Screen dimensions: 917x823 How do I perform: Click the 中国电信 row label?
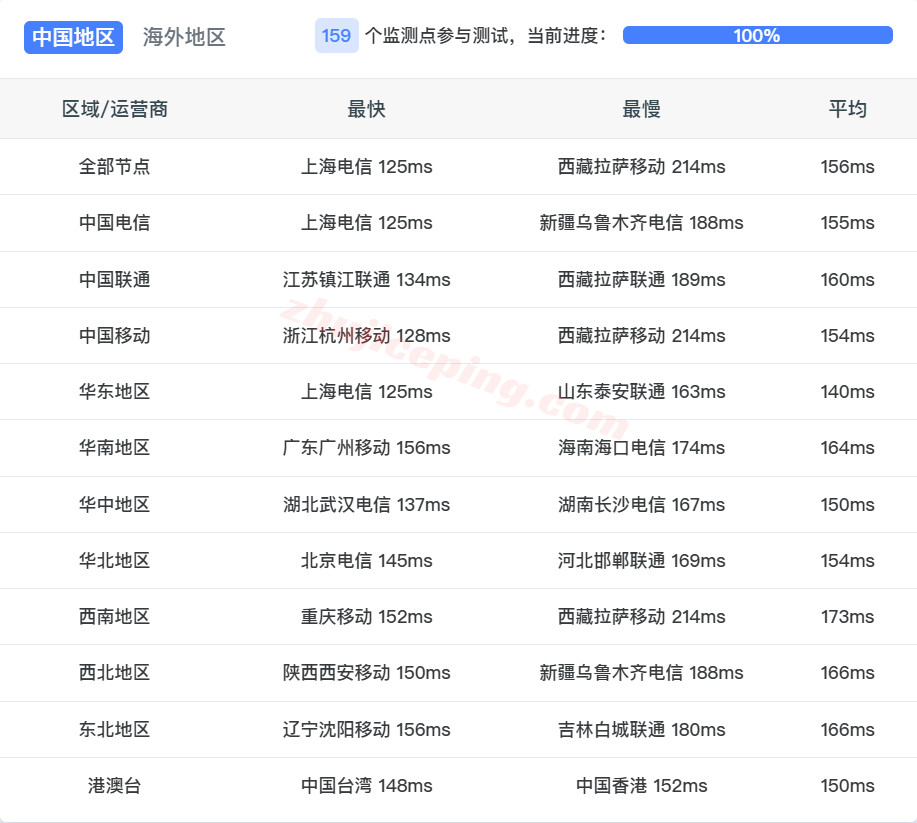coord(114,223)
